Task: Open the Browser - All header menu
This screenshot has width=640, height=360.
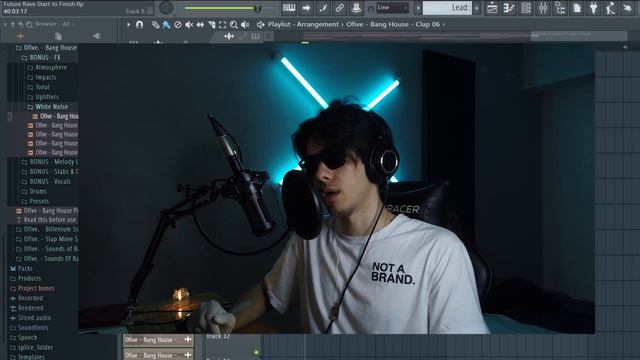Action: tap(53, 24)
